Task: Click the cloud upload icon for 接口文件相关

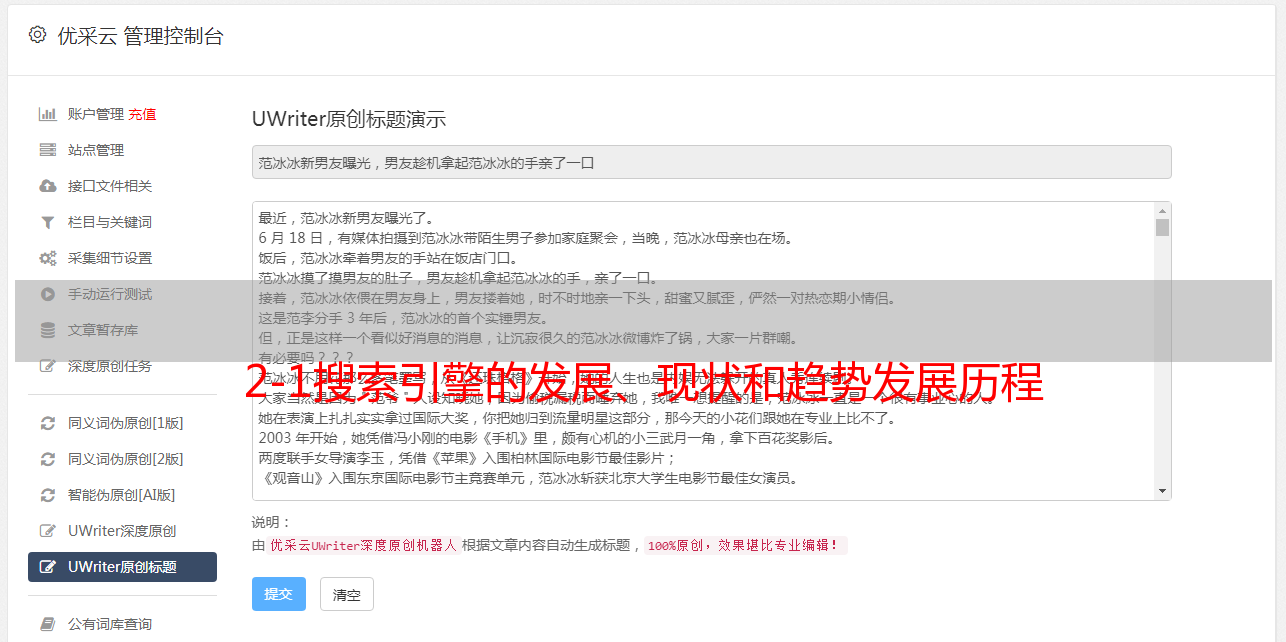Action: (x=47, y=186)
